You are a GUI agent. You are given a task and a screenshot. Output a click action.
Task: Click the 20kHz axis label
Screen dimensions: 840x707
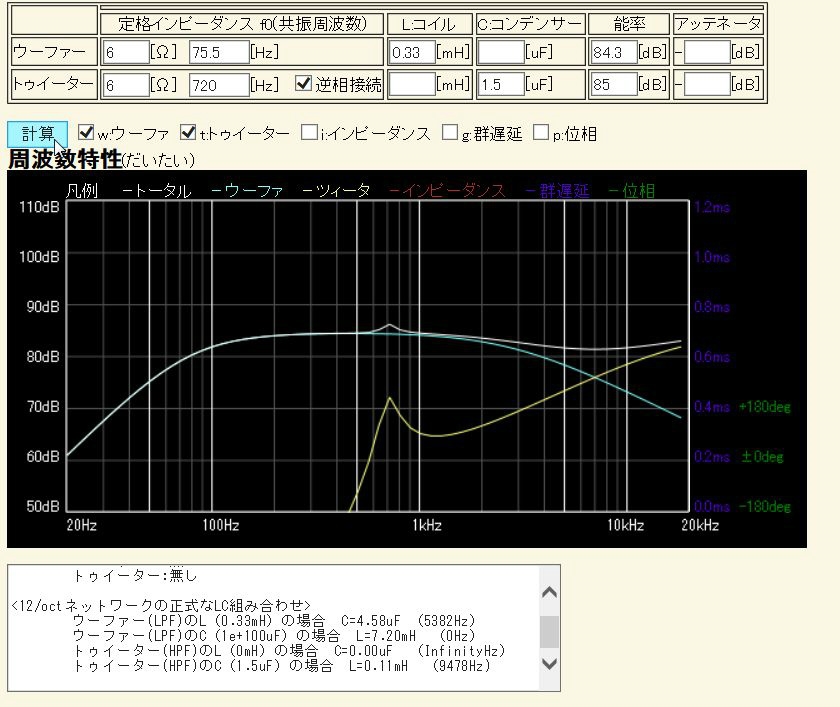(700, 525)
